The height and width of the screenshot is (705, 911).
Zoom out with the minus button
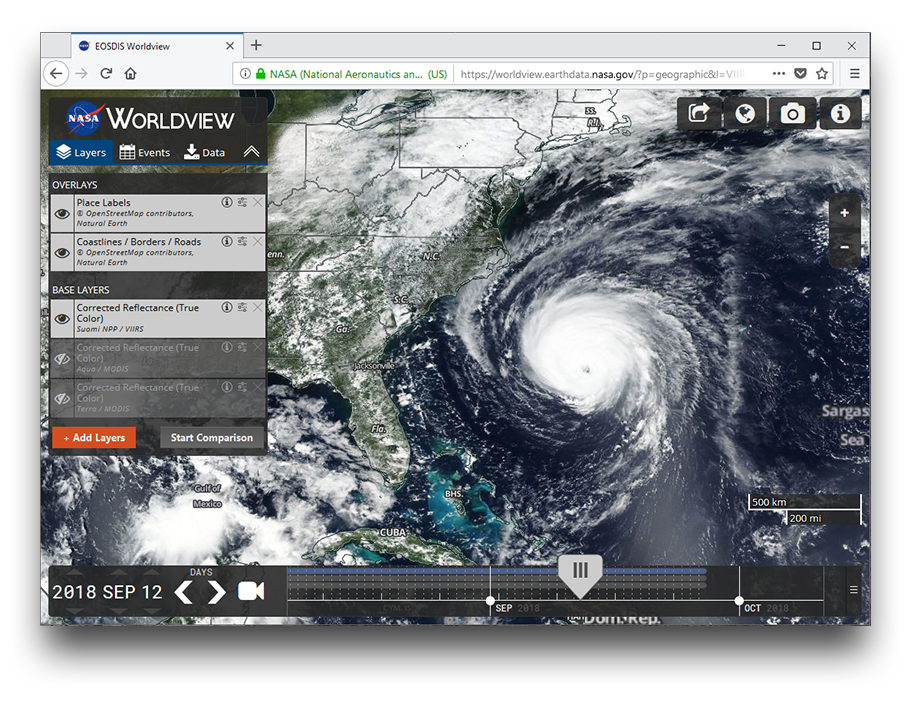[x=844, y=247]
